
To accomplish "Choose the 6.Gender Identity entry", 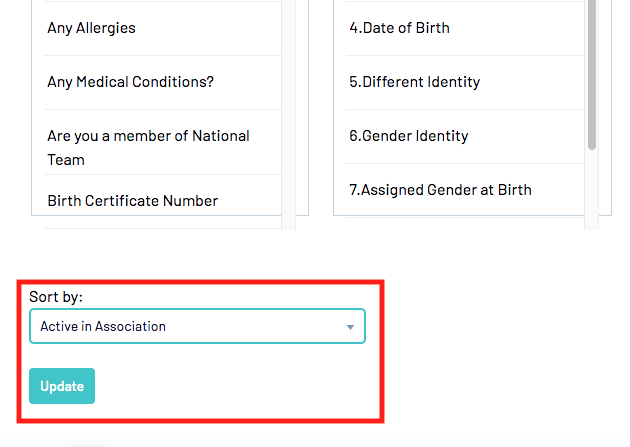I will click(408, 136).
